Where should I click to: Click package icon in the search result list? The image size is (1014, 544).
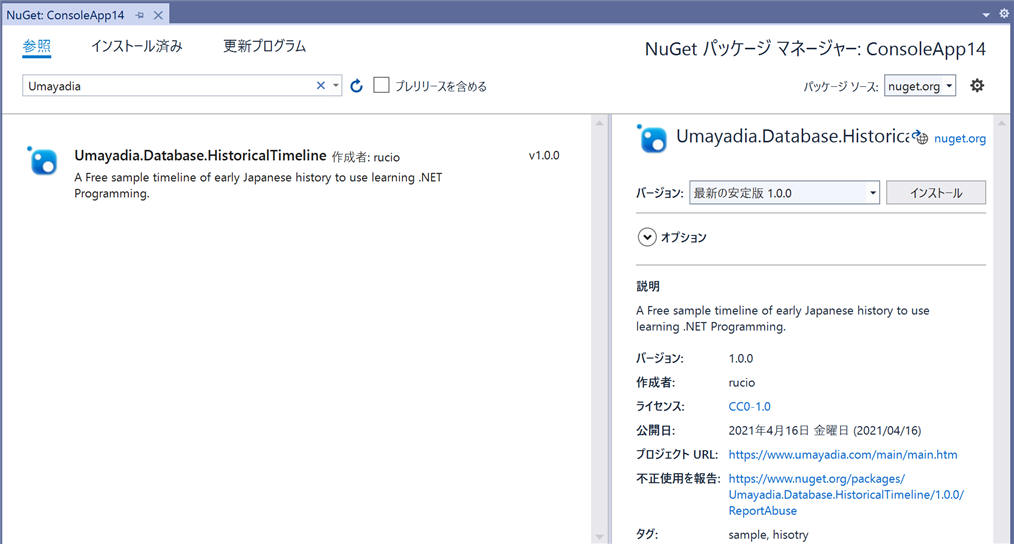(x=43, y=160)
